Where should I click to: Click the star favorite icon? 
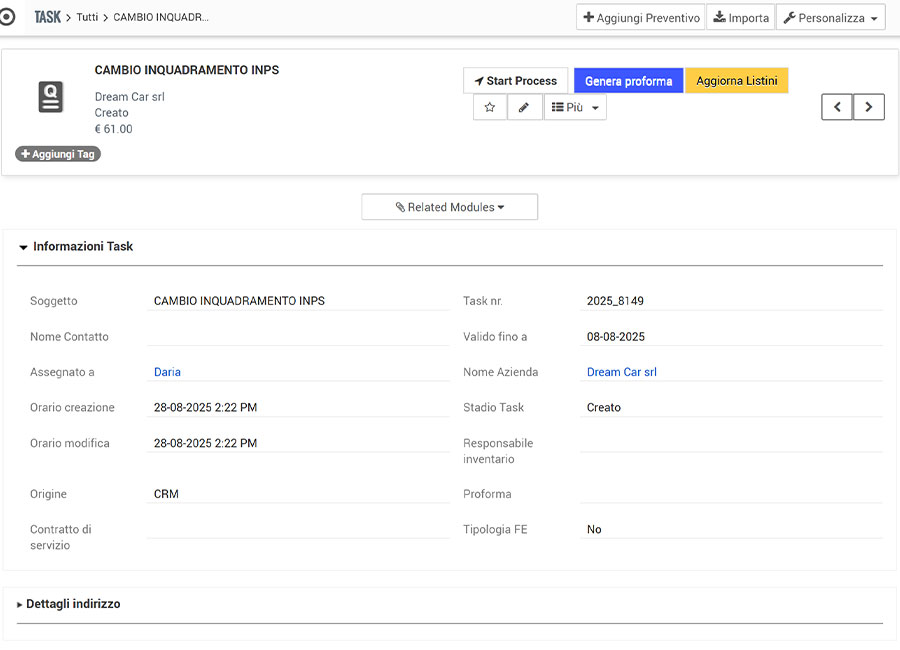tap(489, 107)
